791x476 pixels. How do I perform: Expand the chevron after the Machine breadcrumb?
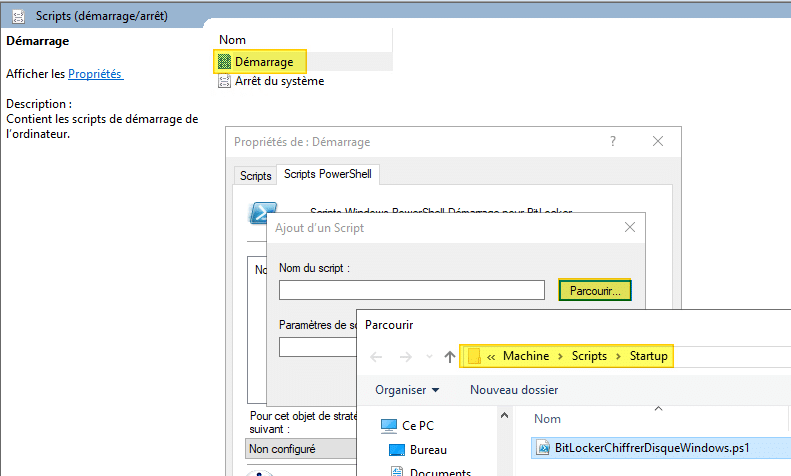pos(560,356)
